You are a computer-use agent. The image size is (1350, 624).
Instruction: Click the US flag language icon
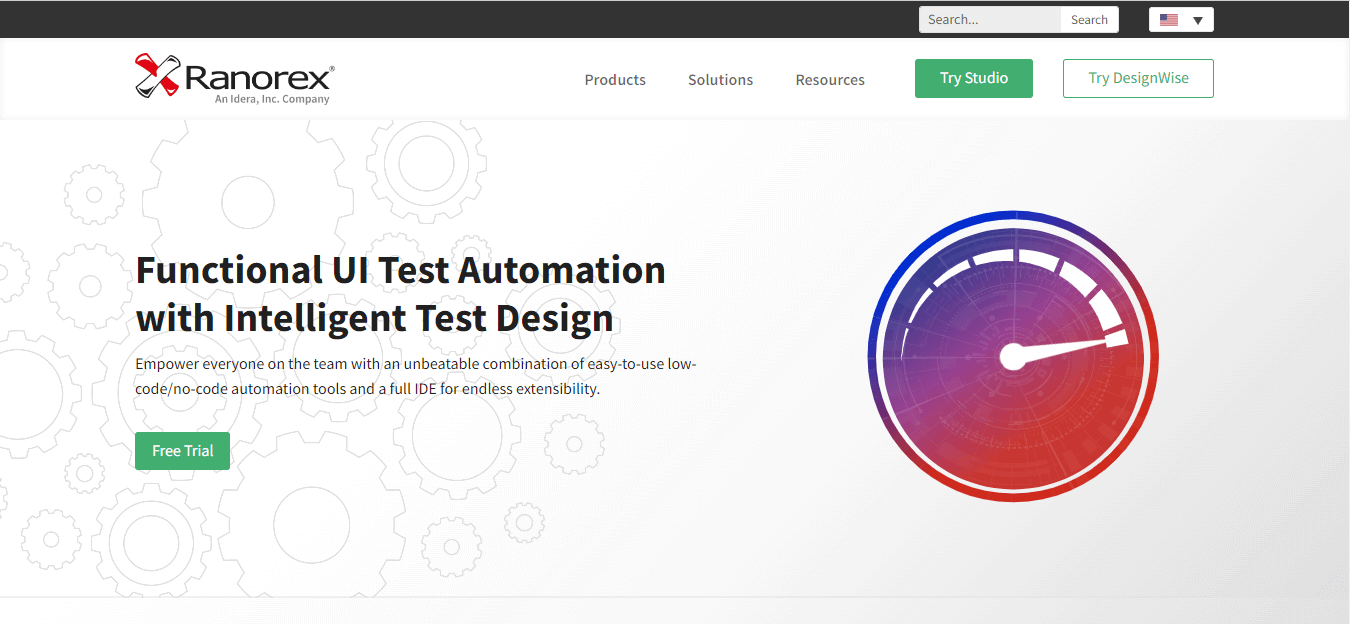1169,20
